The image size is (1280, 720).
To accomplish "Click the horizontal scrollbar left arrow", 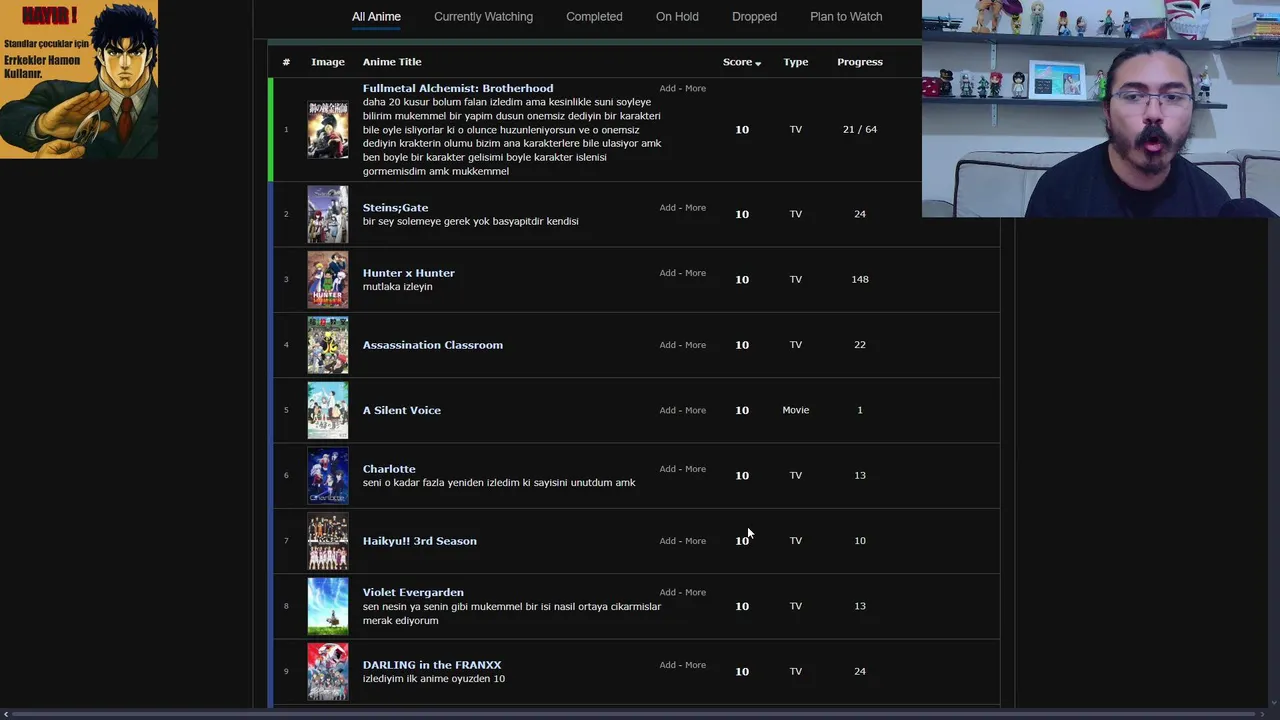I will (6, 714).
